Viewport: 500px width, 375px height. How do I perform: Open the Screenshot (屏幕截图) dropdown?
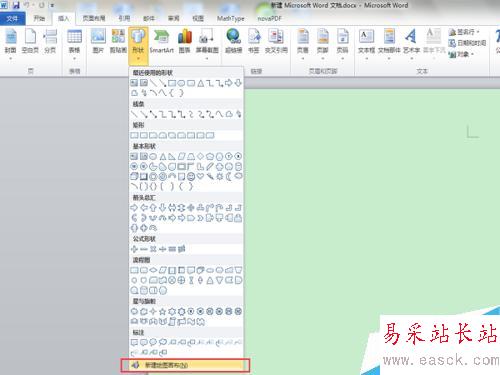tap(207, 44)
